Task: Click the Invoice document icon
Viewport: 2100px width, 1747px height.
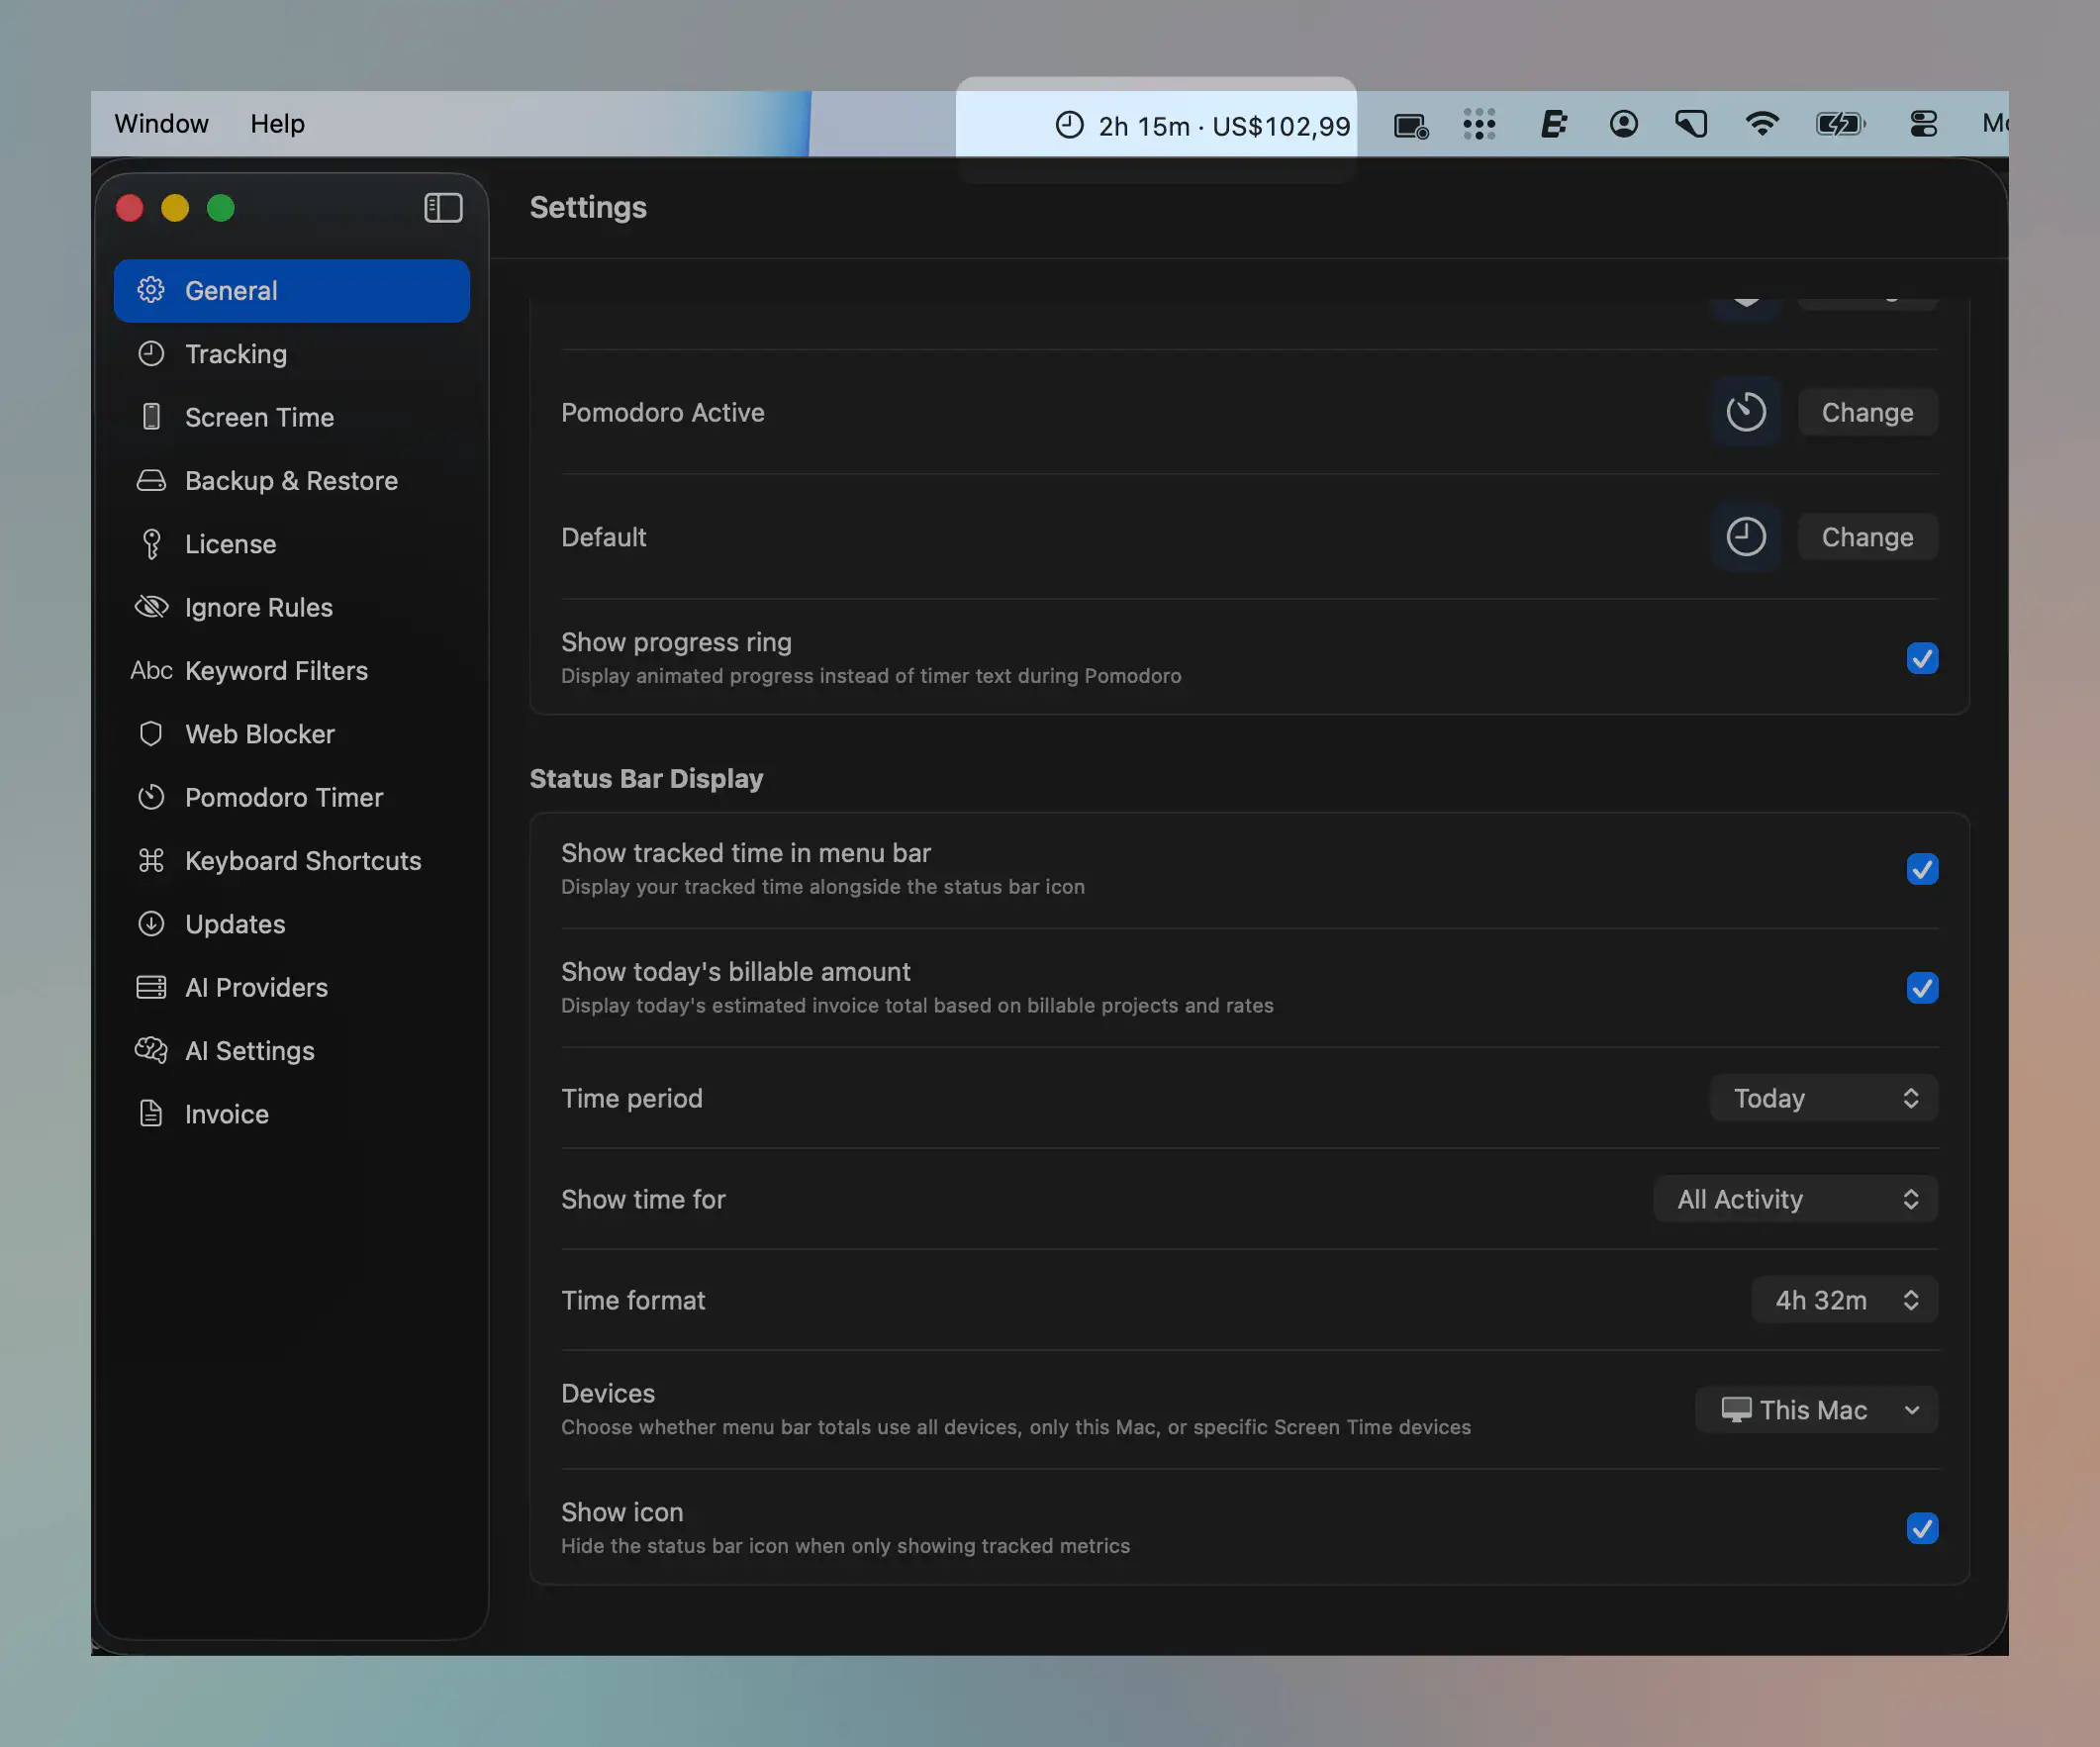Action: pyautogui.click(x=151, y=1114)
